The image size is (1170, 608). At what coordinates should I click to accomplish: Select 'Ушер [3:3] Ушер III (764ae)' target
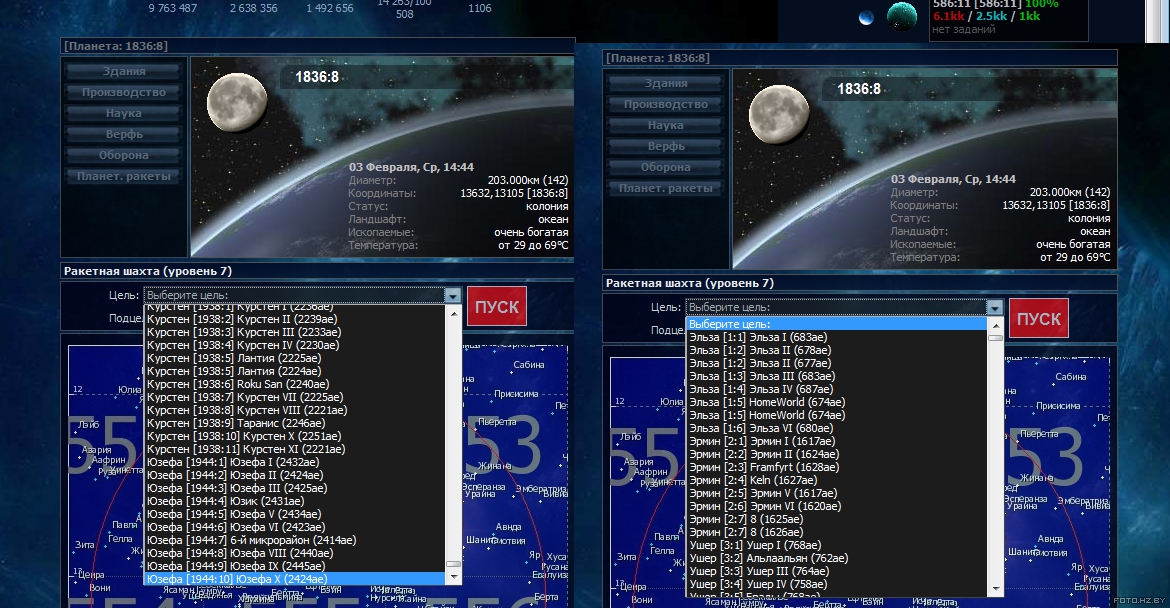(x=836, y=571)
